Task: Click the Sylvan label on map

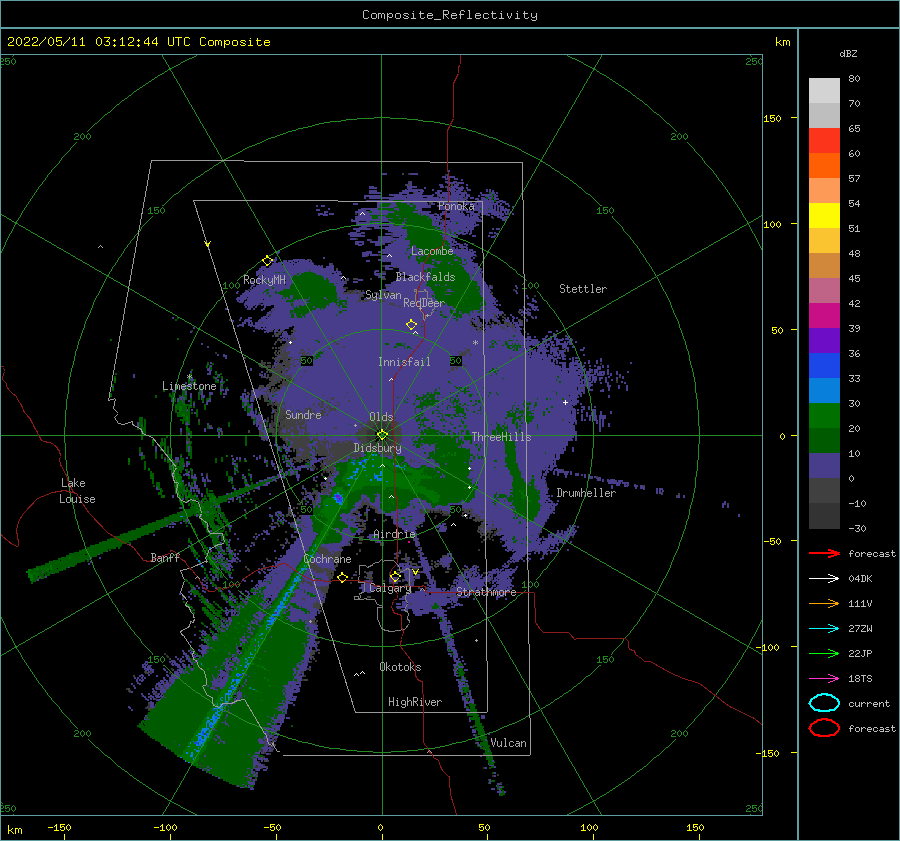Action: 383,295
